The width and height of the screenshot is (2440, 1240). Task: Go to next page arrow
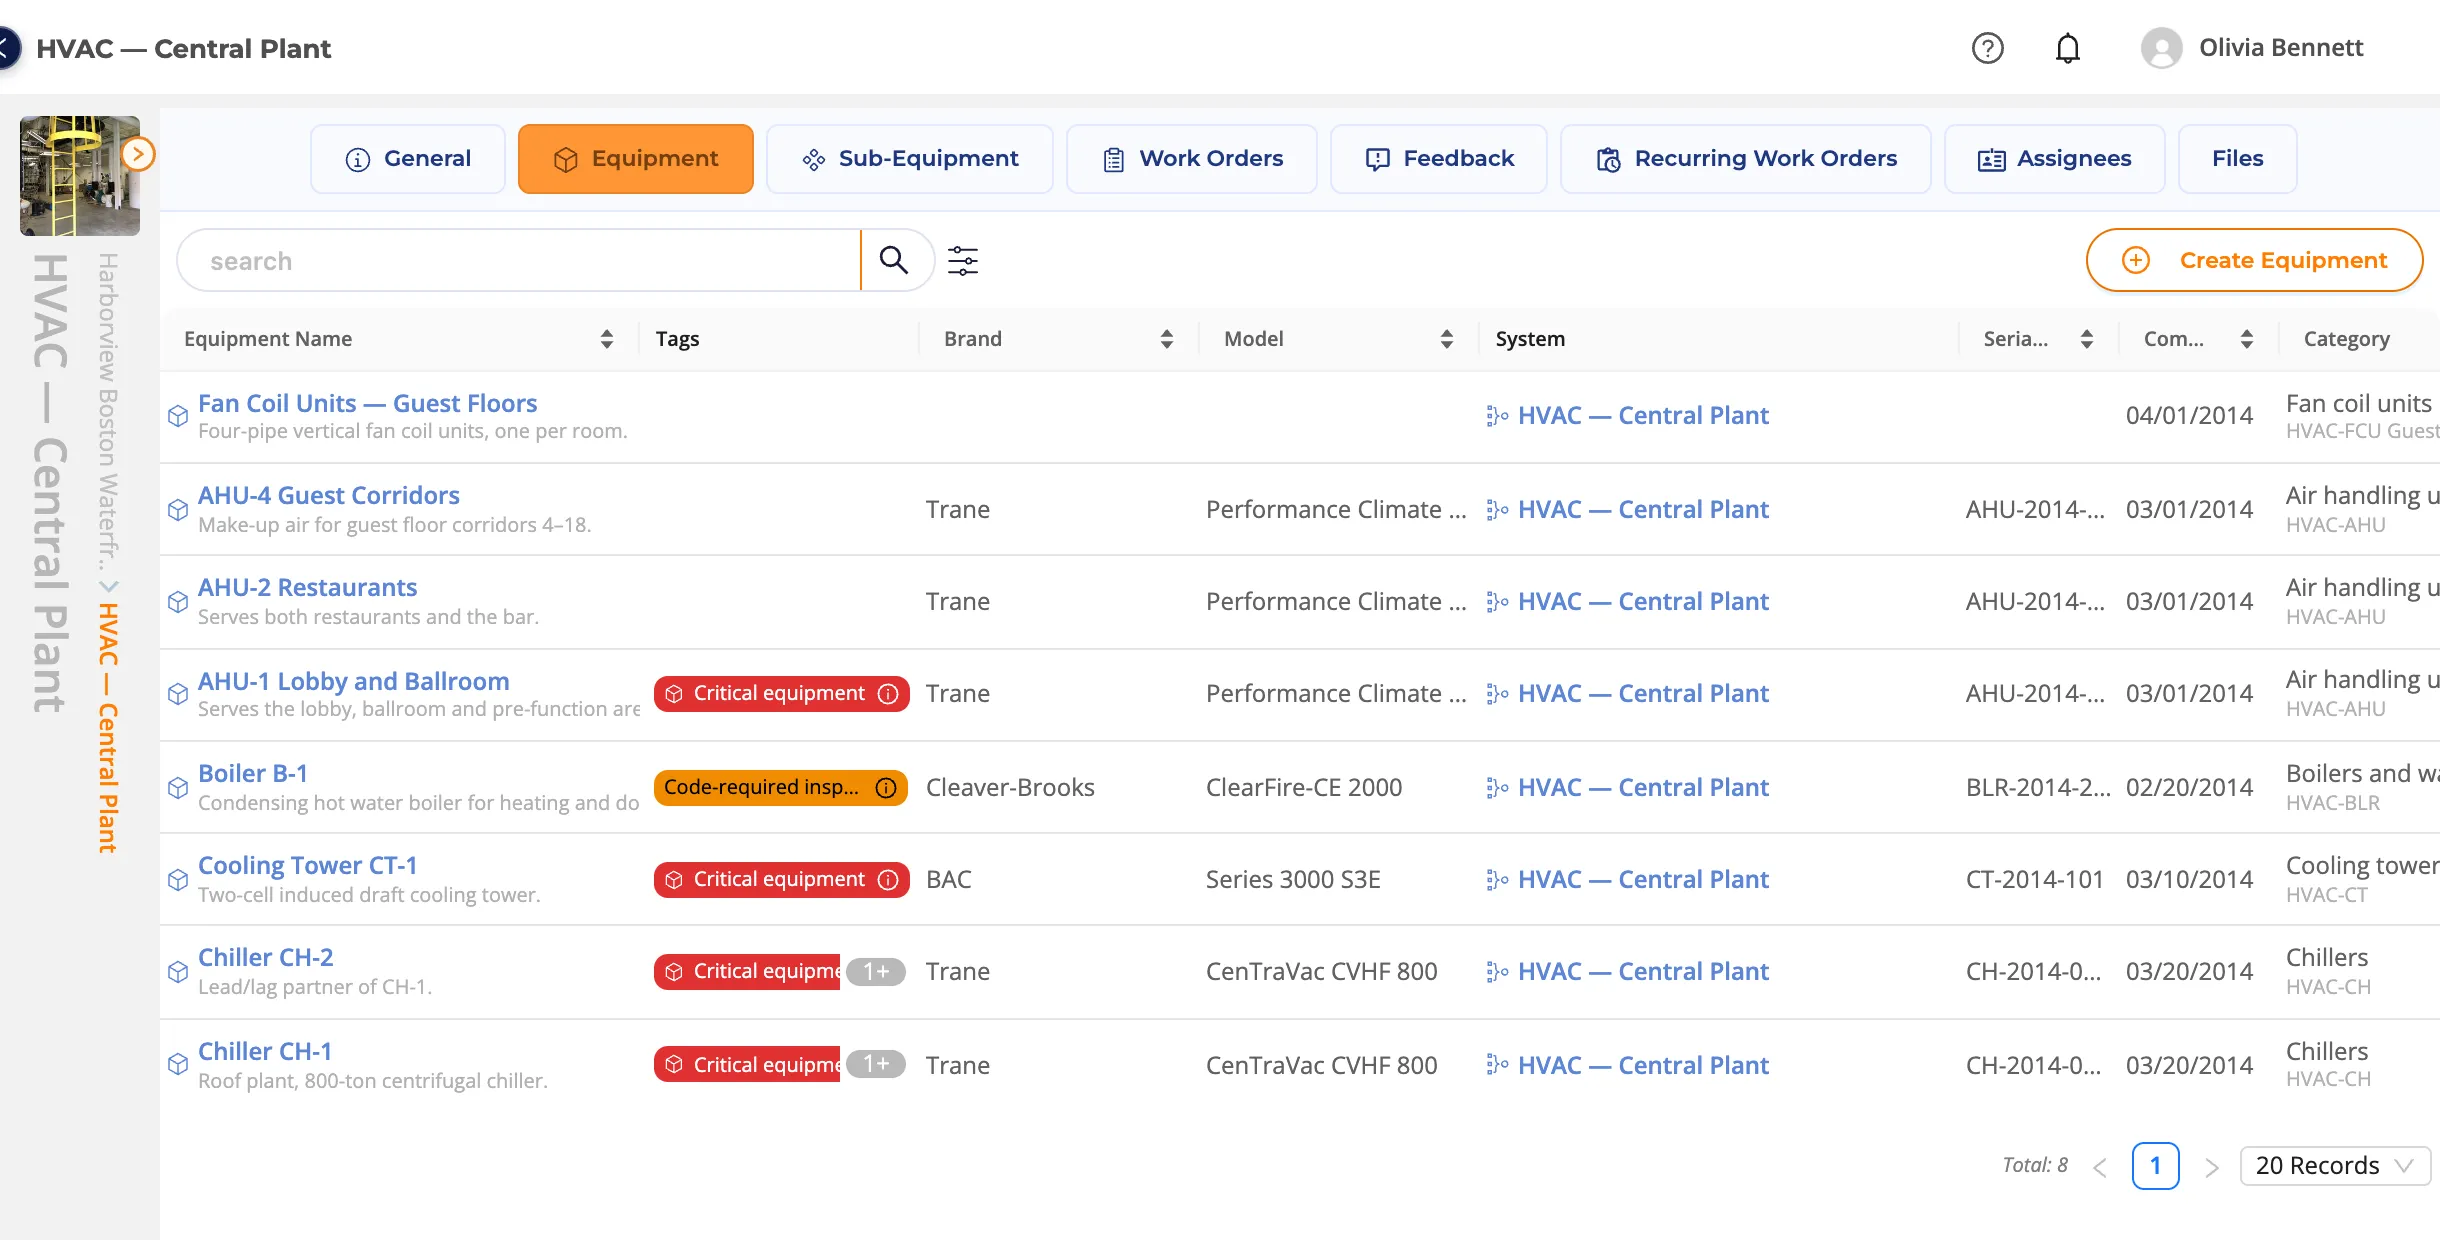click(x=2212, y=1167)
